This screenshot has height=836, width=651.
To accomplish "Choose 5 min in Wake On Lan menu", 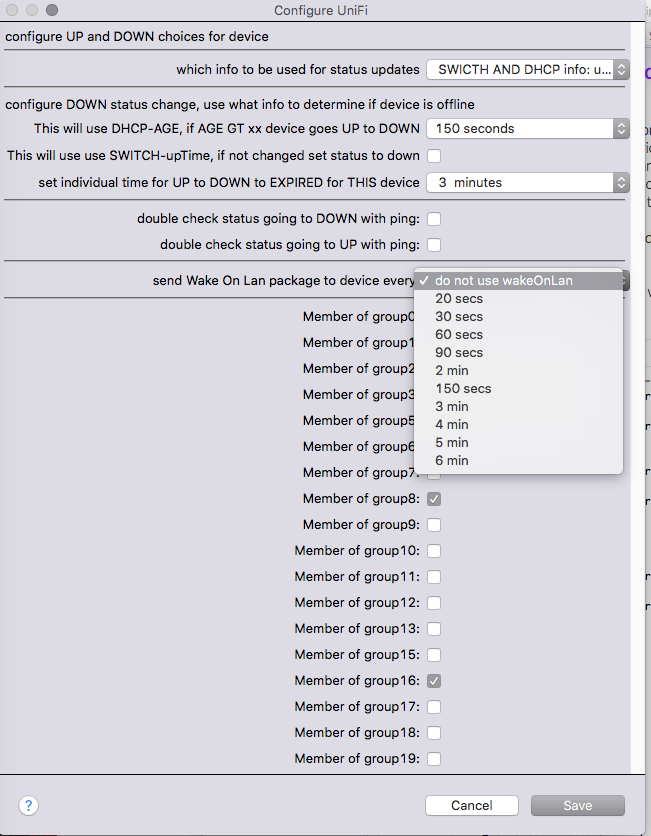I will tap(518, 443).
